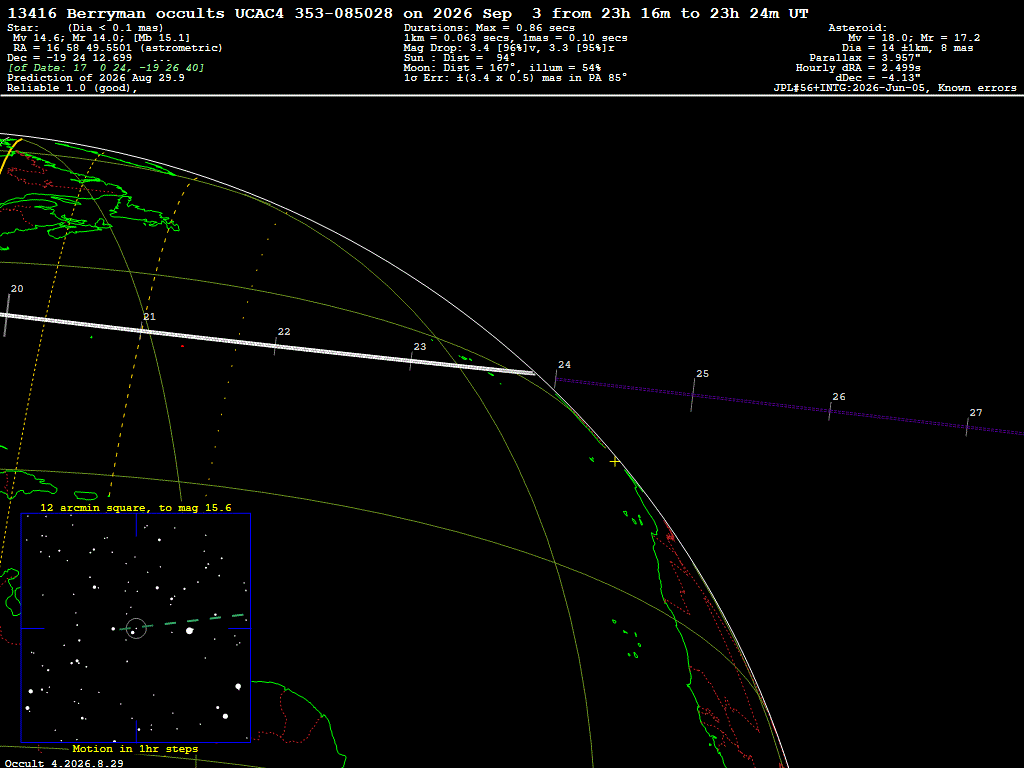The image size is (1024, 768).
Task: Click the yellow cross marker on globe edge
Action: coord(615,462)
